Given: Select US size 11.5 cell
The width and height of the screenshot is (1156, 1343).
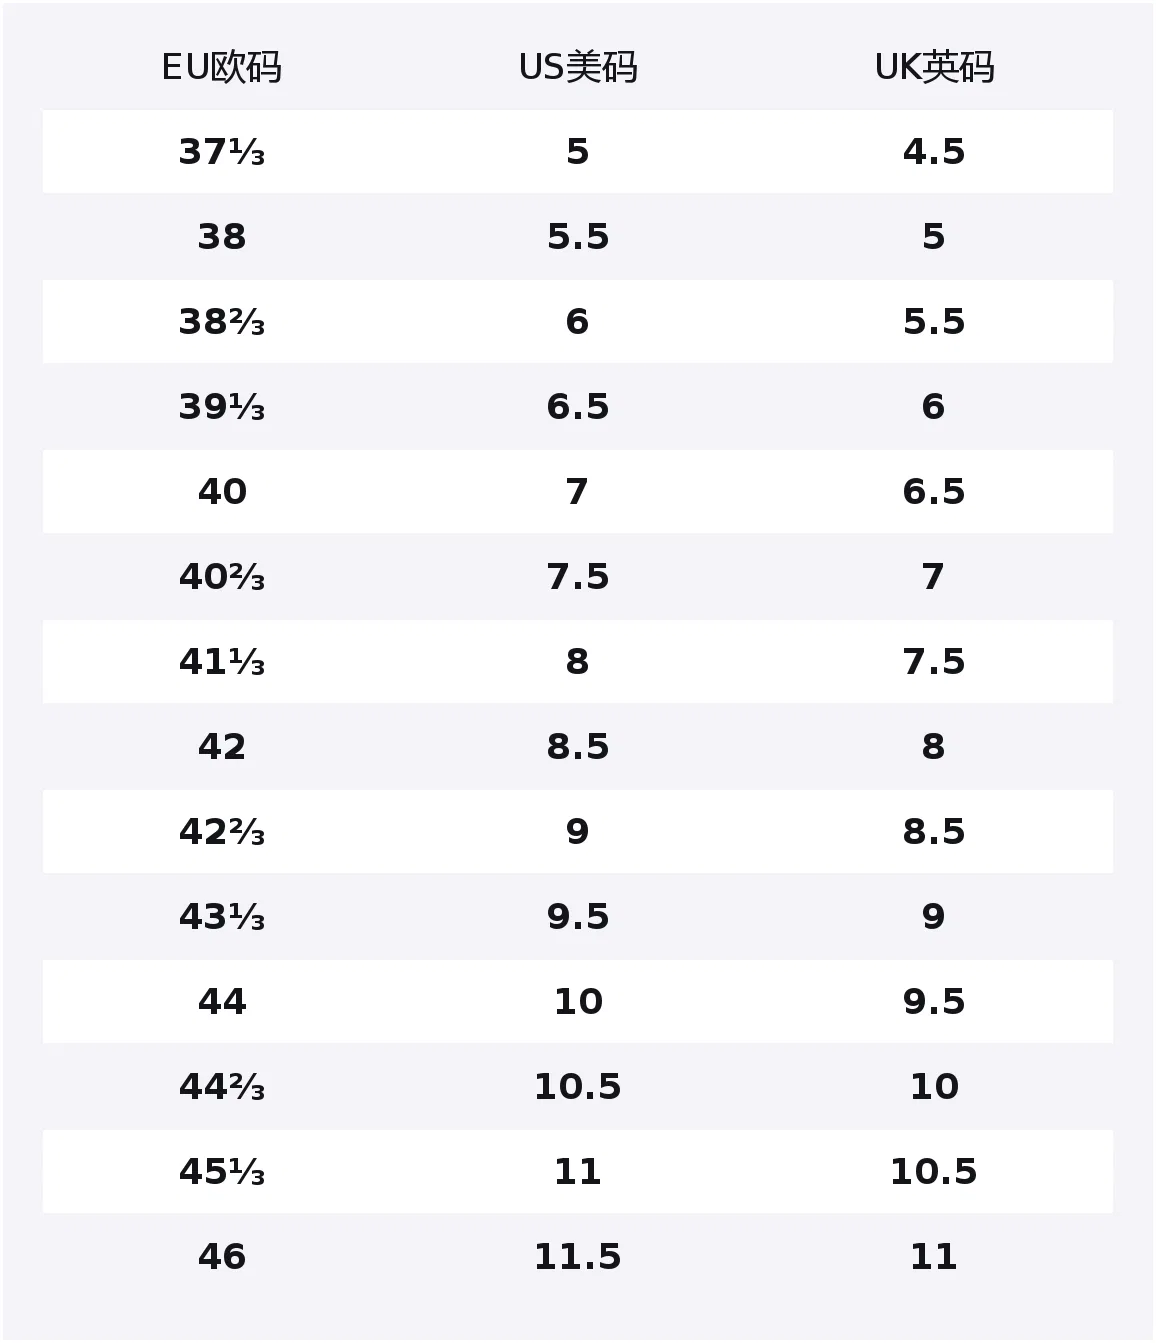Looking at the screenshot, I should tap(578, 1257).
